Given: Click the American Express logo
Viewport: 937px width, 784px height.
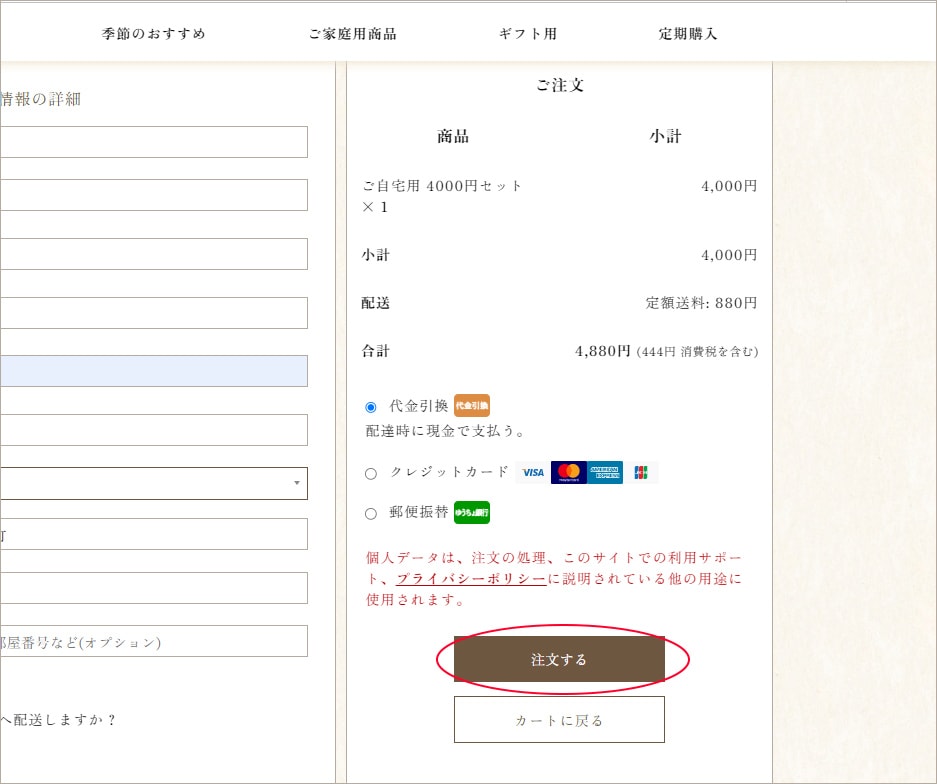Looking at the screenshot, I should coord(605,473).
